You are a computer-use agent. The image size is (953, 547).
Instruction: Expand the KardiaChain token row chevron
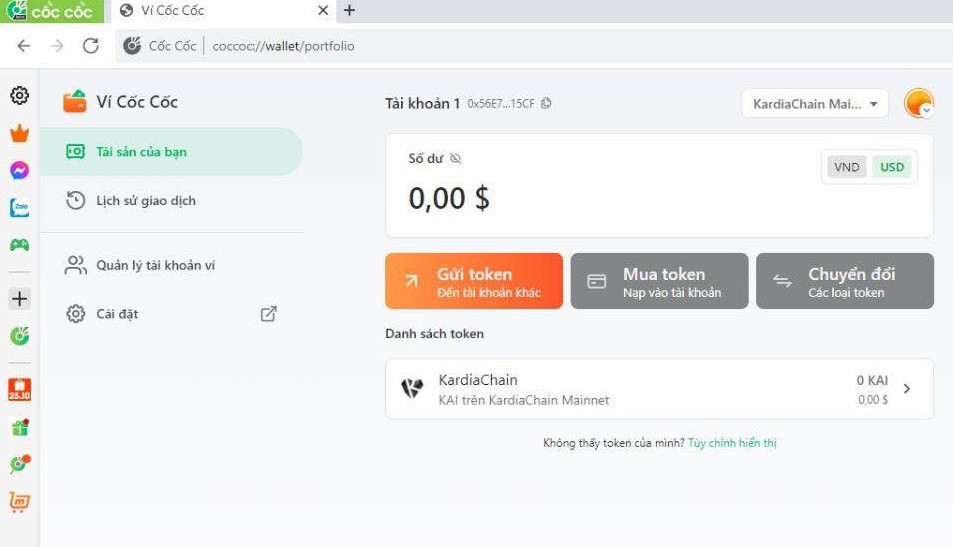[x=907, y=389]
